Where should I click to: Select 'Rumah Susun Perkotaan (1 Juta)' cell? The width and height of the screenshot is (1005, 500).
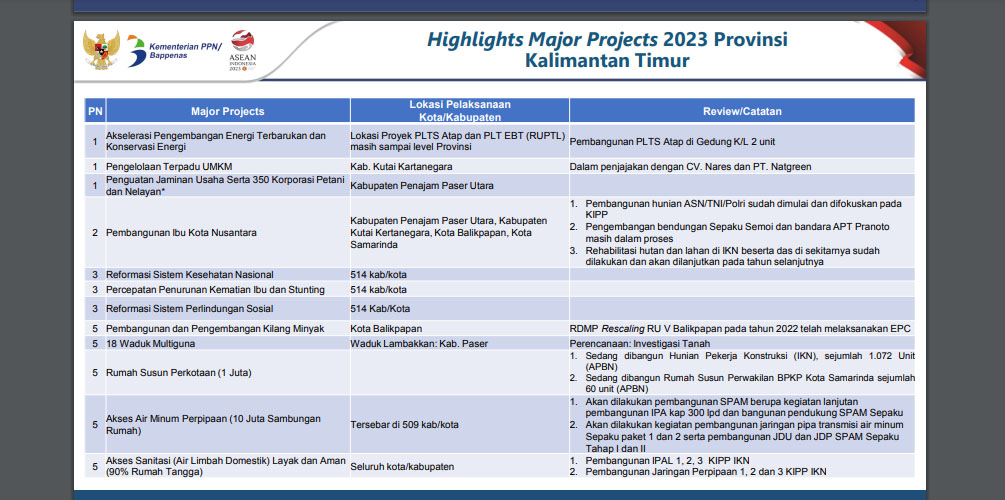coord(228,372)
